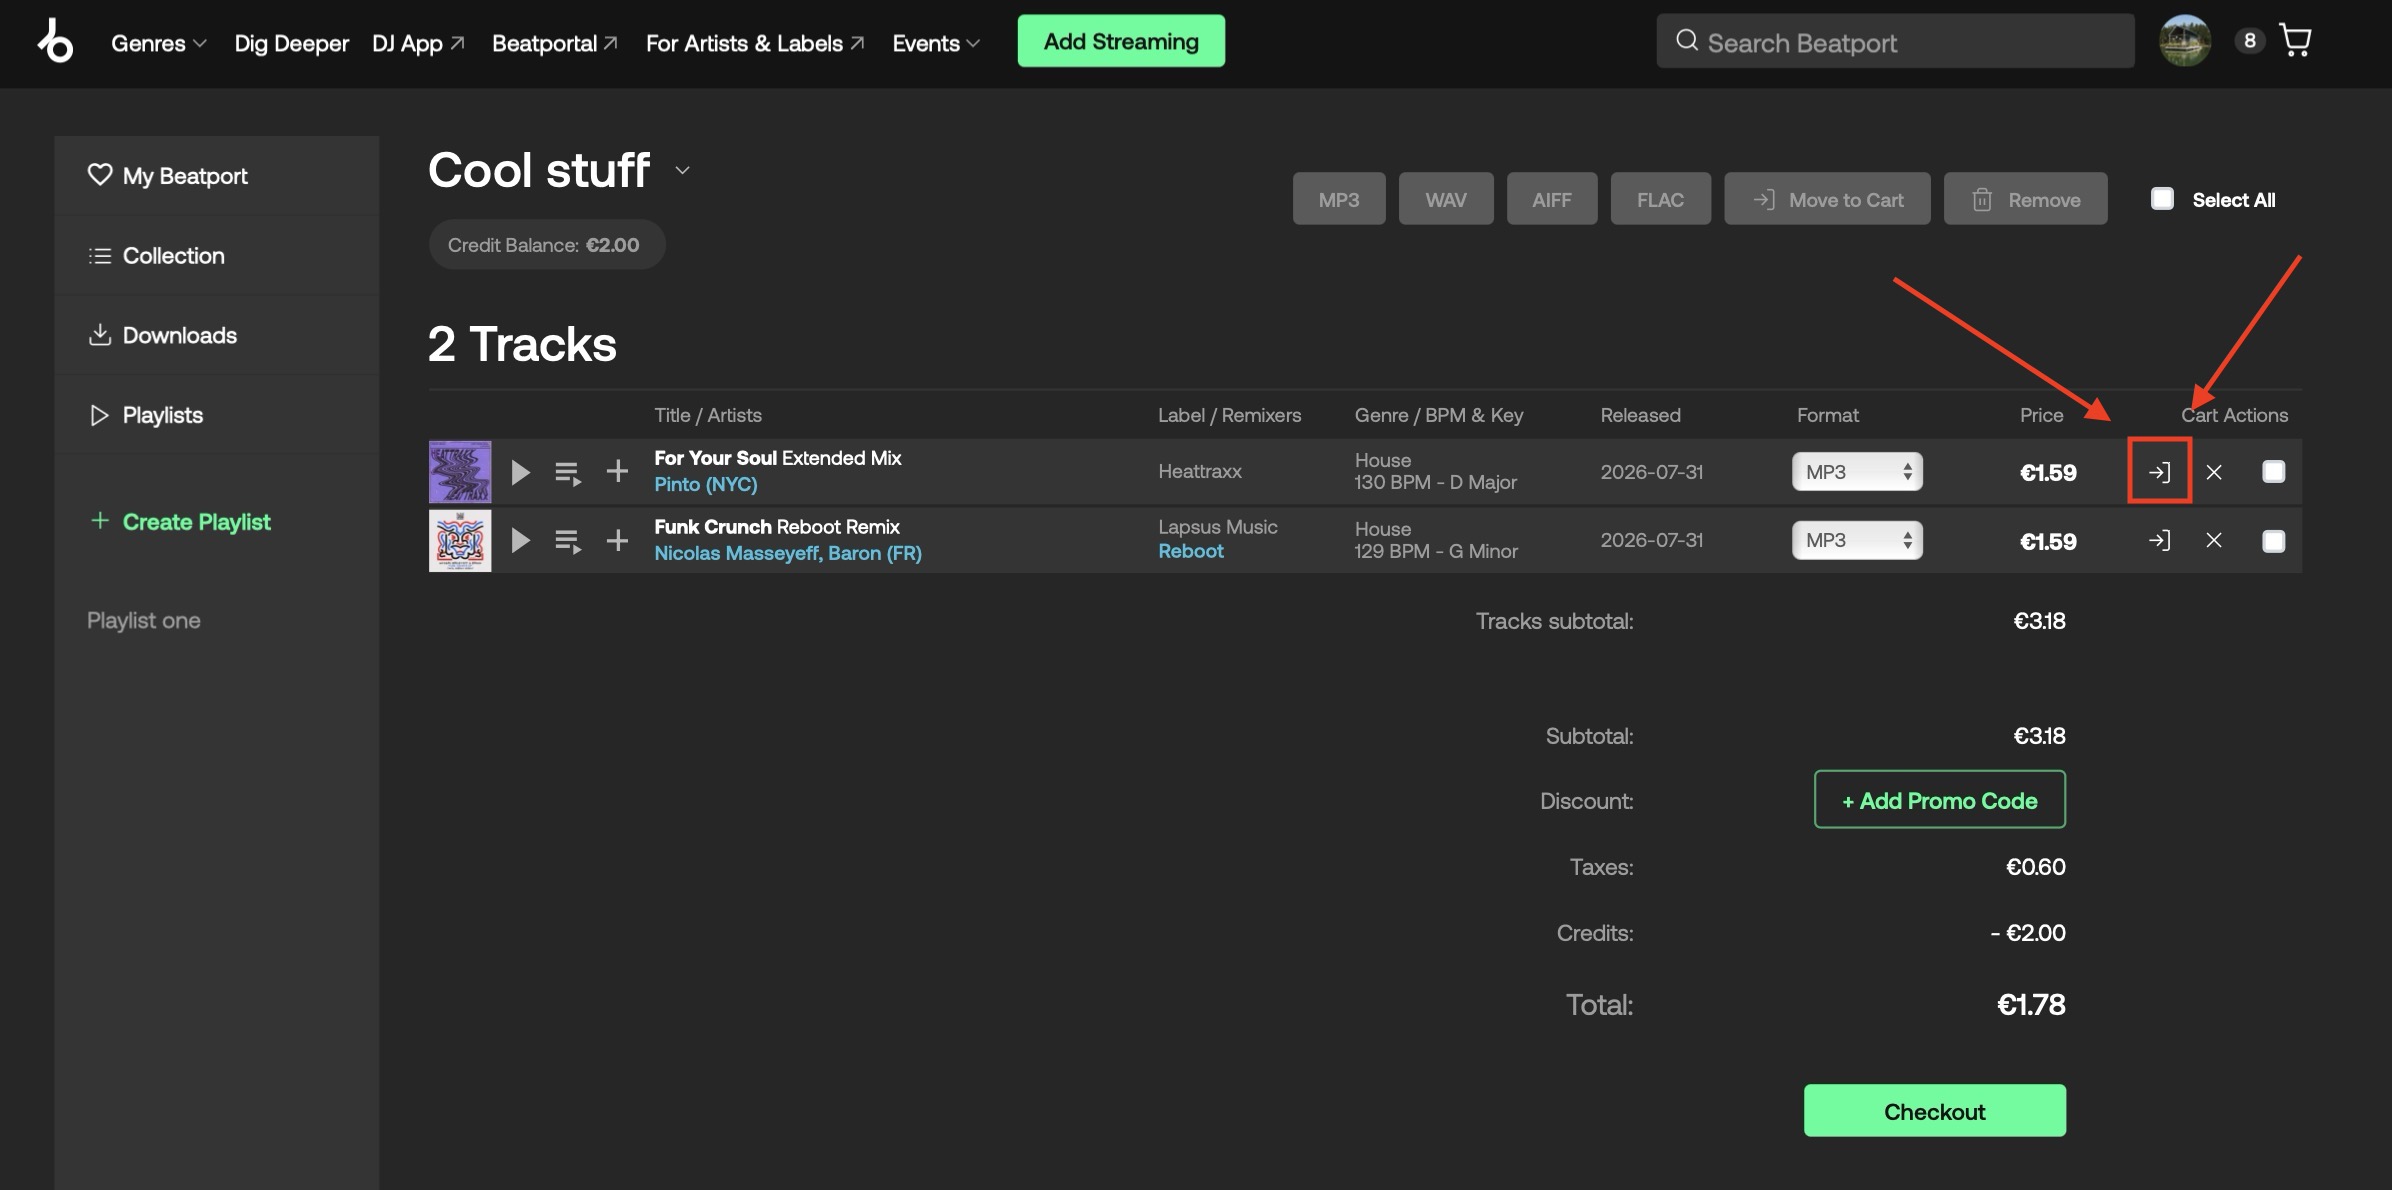The width and height of the screenshot is (2392, 1190).
Task: Toggle the Select All checkbox
Action: 2162,199
